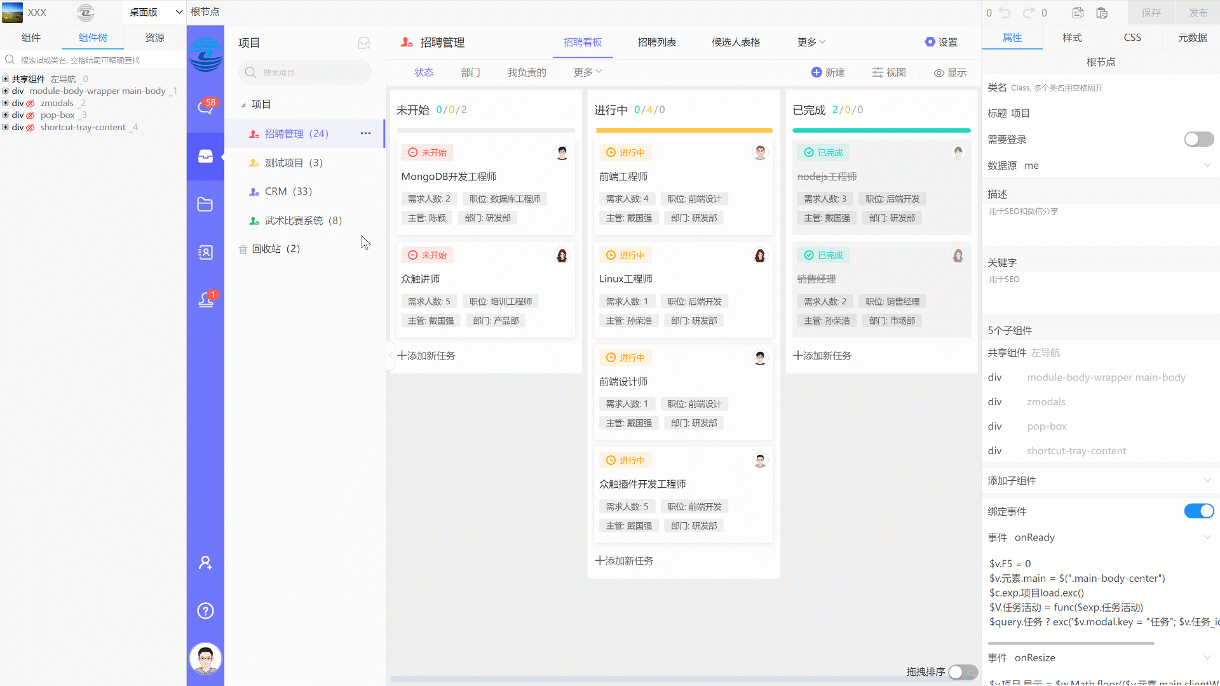Open the inbox tray sidebar icon
This screenshot has height=686, width=1220.
[205, 155]
